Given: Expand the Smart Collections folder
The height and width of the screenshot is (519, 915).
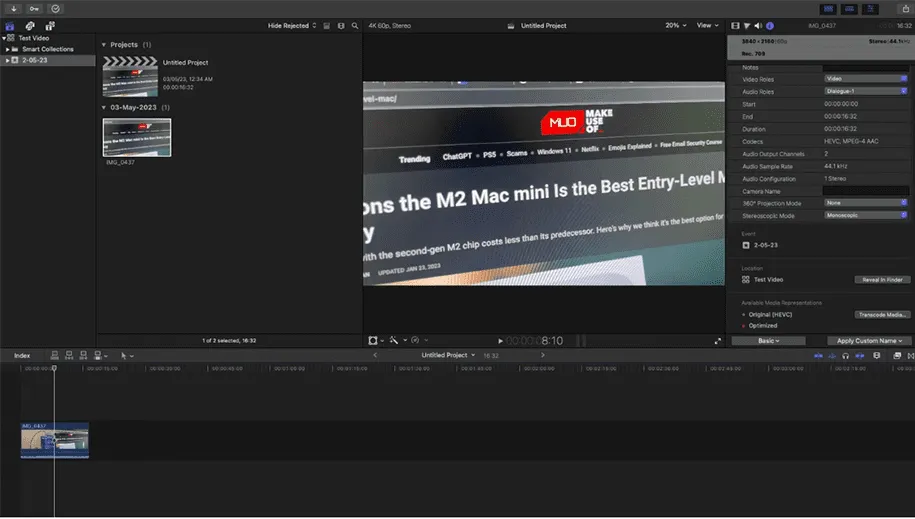Looking at the screenshot, I should [x=9, y=49].
